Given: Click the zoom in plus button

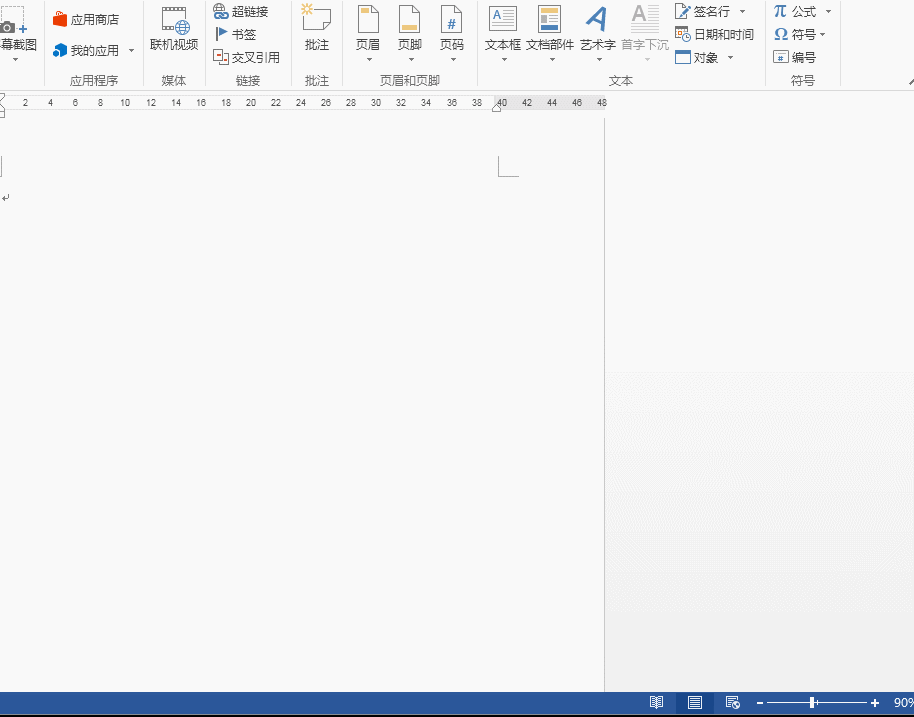Looking at the screenshot, I should coord(875,703).
